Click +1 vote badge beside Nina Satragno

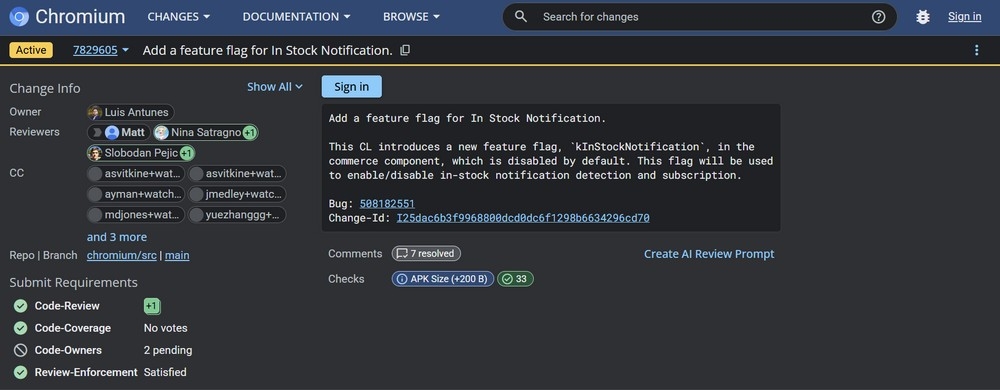pos(249,133)
